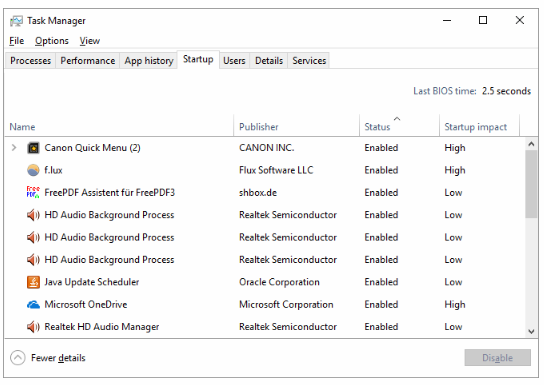Select the Canon Quick Menu (2) row
This screenshot has height=385, width=544.
[x=265, y=148]
